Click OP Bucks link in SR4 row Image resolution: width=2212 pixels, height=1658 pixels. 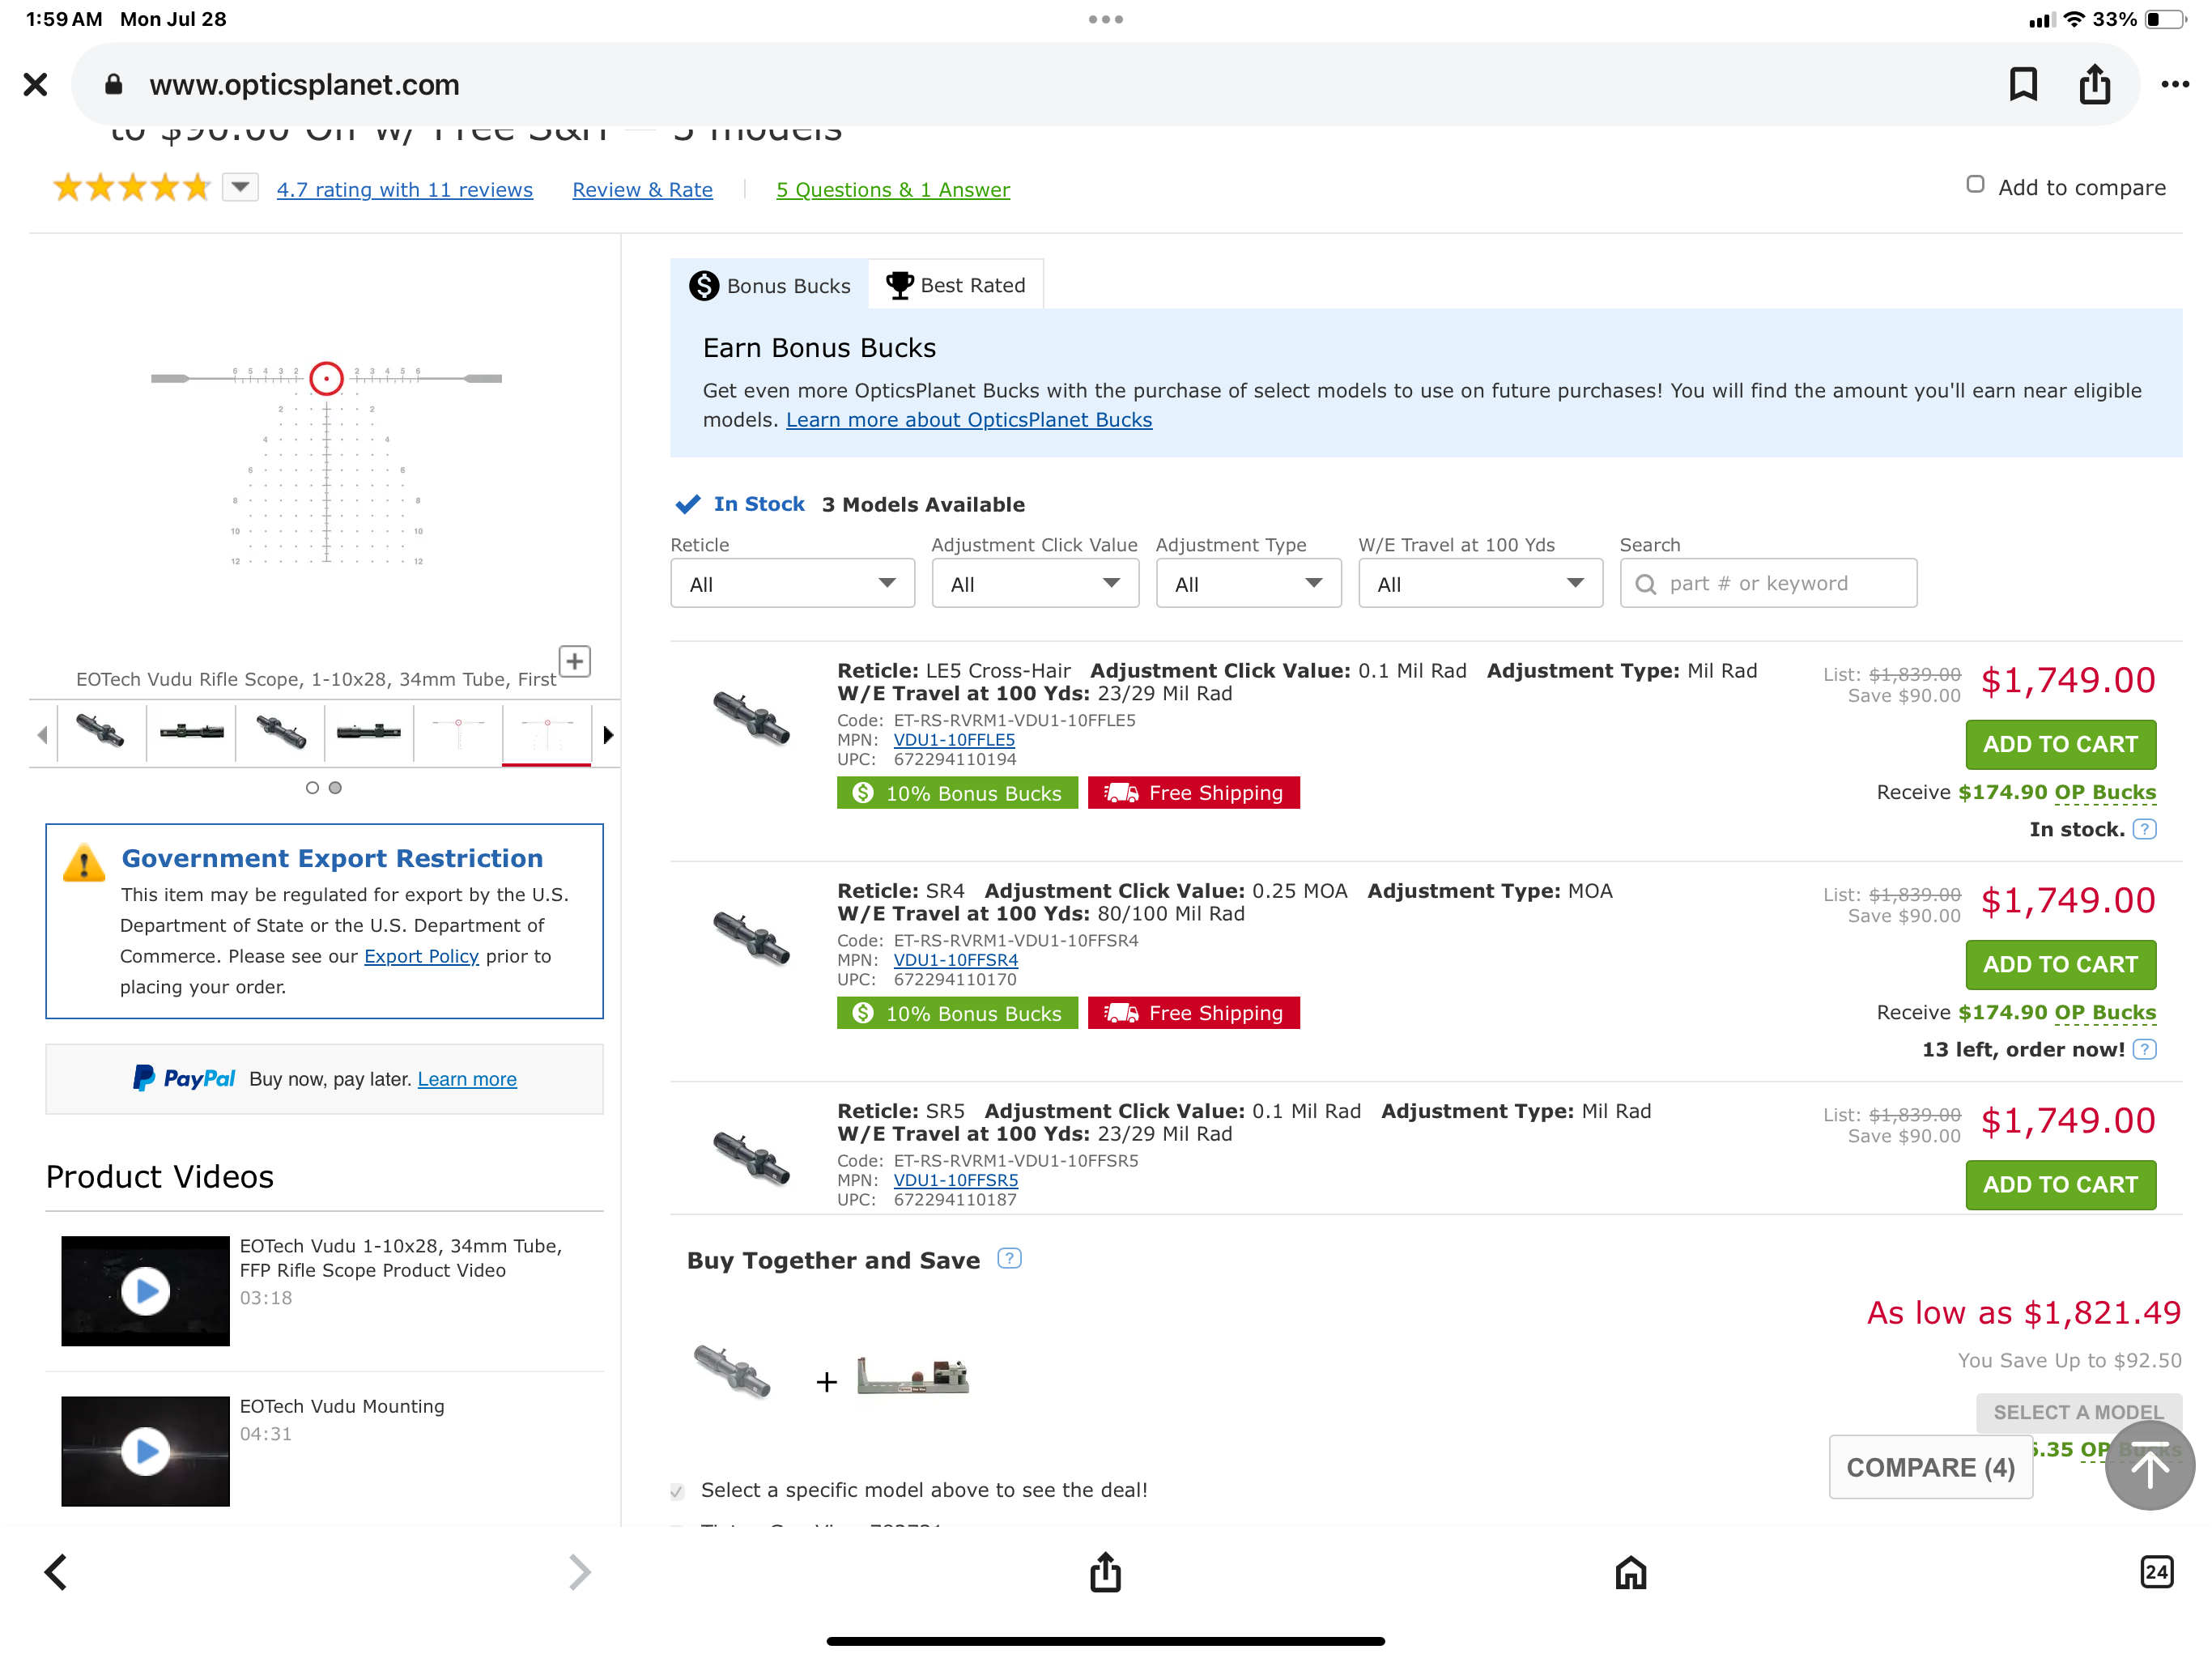(x=2105, y=1012)
